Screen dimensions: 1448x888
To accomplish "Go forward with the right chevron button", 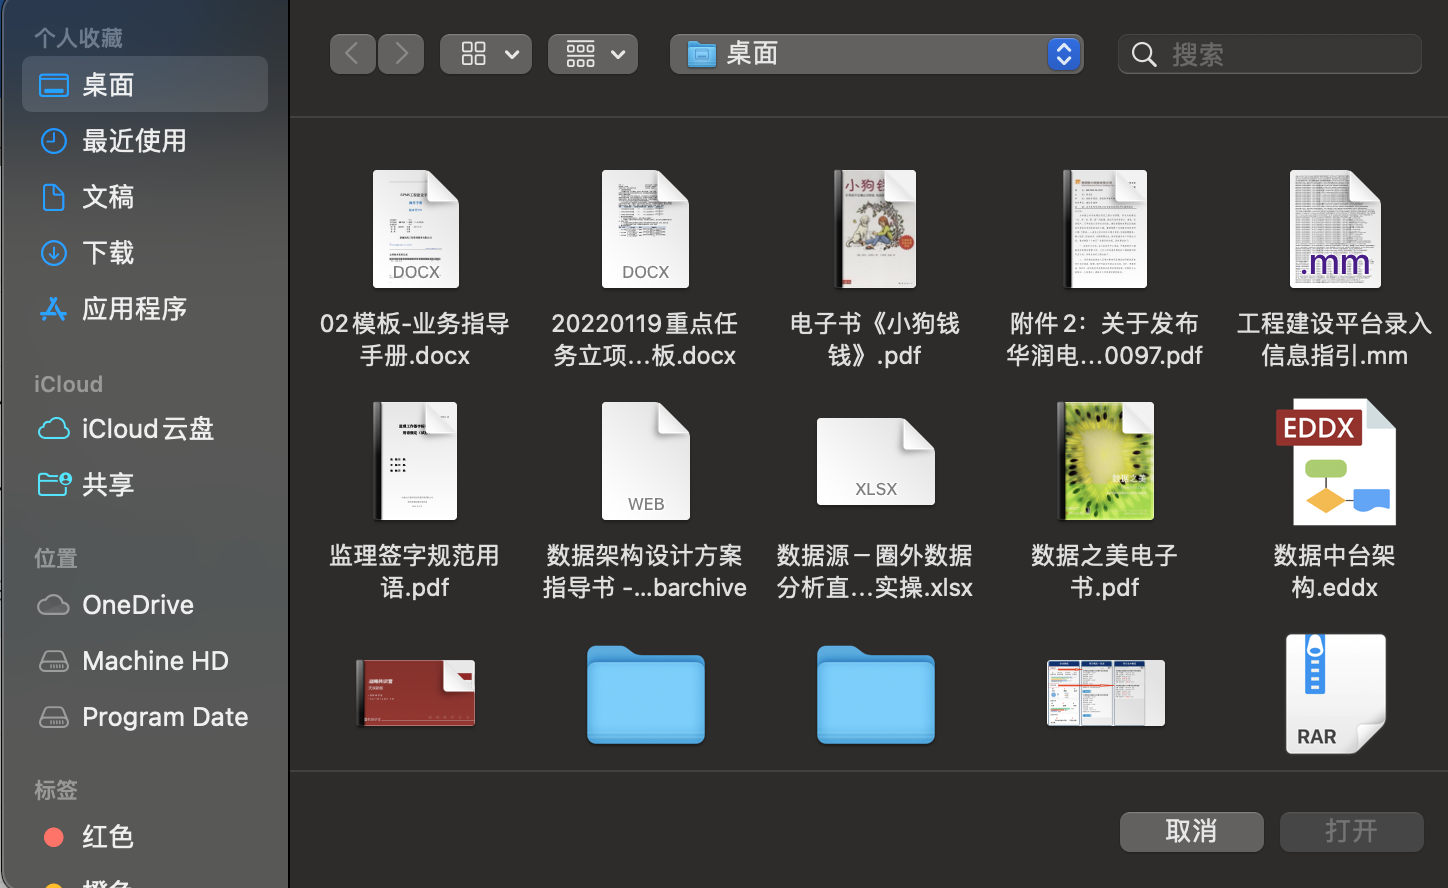I will [x=401, y=54].
